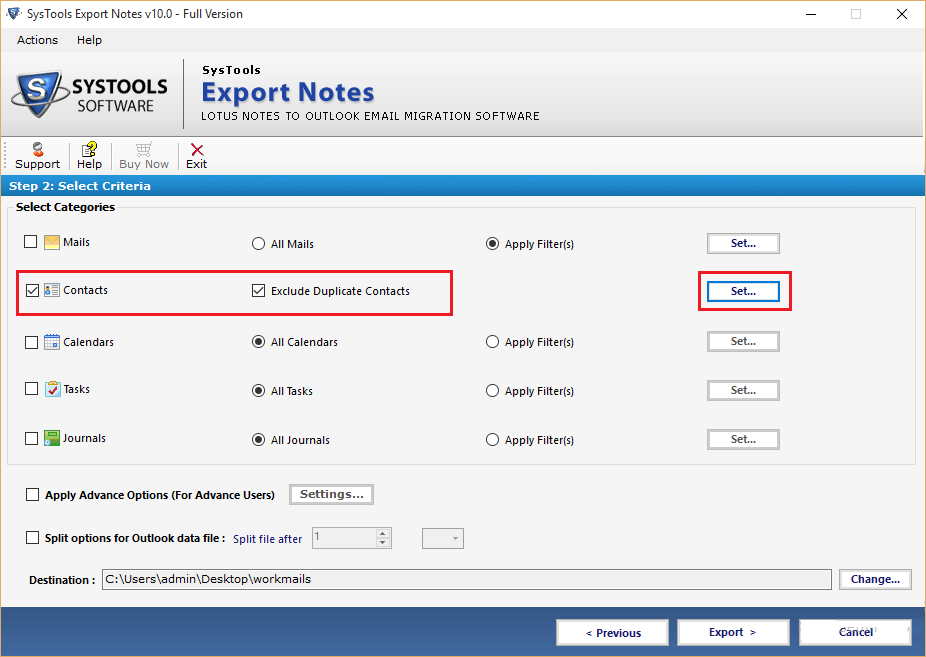Click the Tasks clipboard icon
926x657 pixels.
tap(52, 390)
